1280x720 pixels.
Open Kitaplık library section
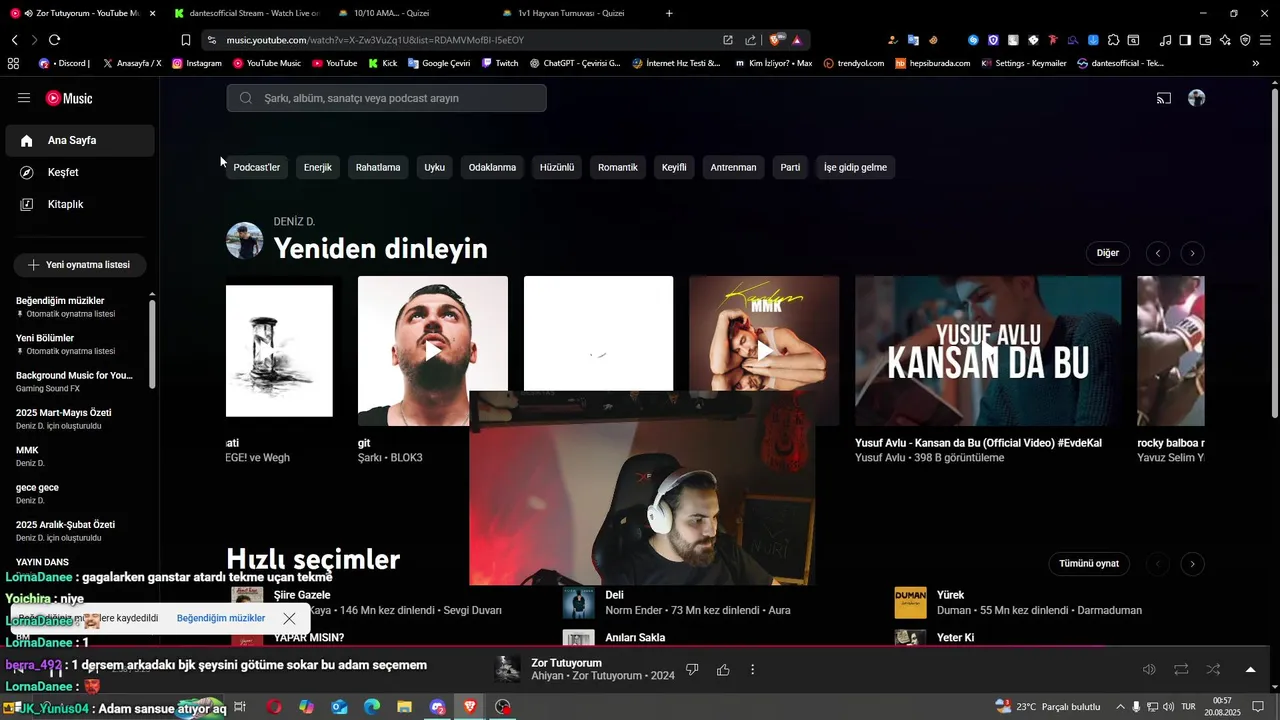(80, 204)
